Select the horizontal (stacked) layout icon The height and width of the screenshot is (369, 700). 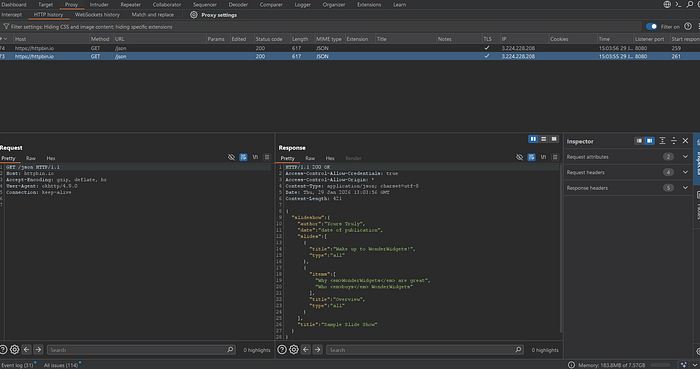(543, 139)
